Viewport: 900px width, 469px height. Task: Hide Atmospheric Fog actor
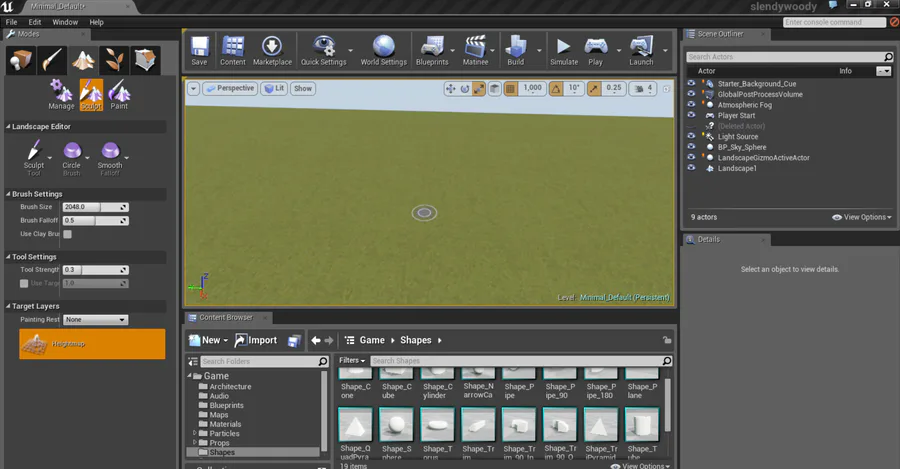[691, 104]
